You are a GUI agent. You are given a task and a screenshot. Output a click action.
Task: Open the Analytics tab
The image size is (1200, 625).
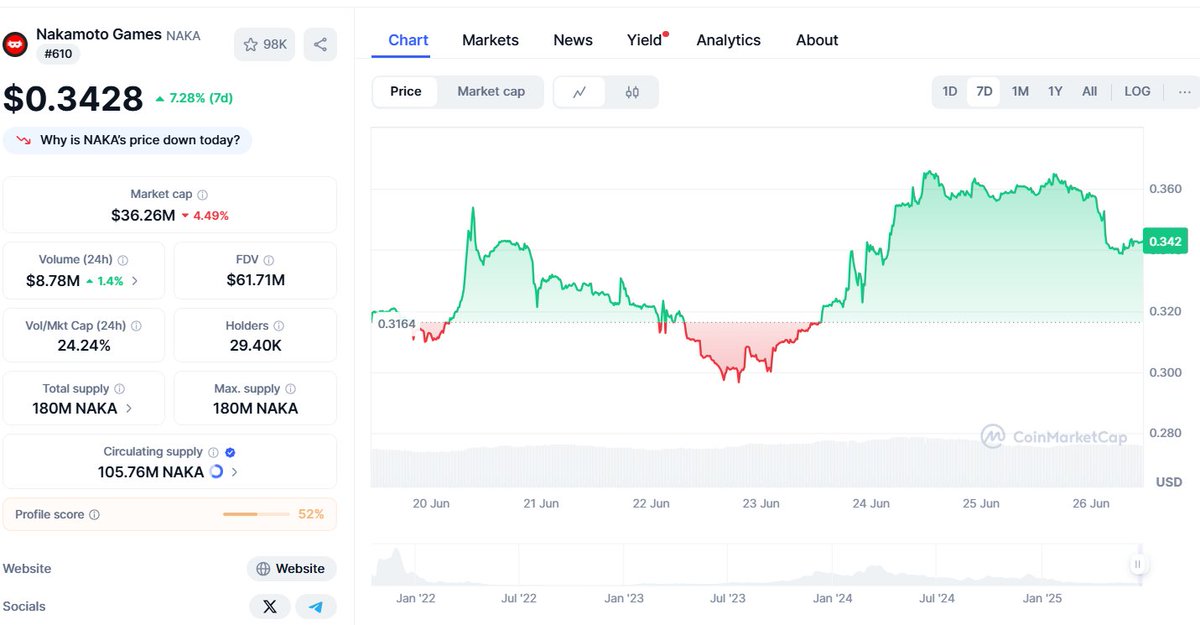(x=728, y=40)
